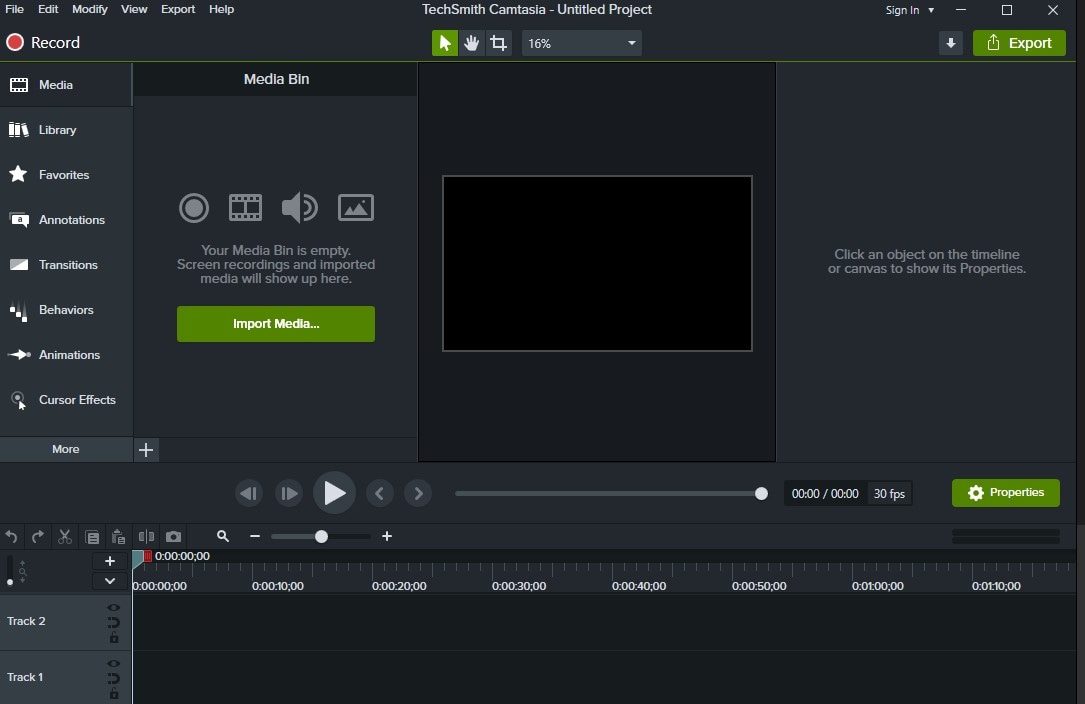Expand the timeline chevron-down options
Viewport: 1085px width, 704px height.
click(109, 581)
